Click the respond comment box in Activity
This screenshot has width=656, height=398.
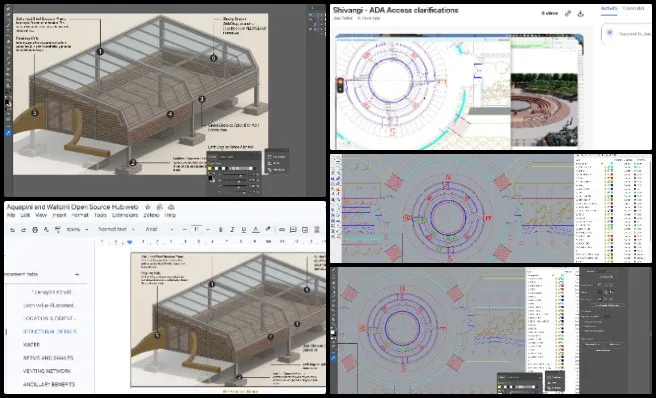(626, 33)
